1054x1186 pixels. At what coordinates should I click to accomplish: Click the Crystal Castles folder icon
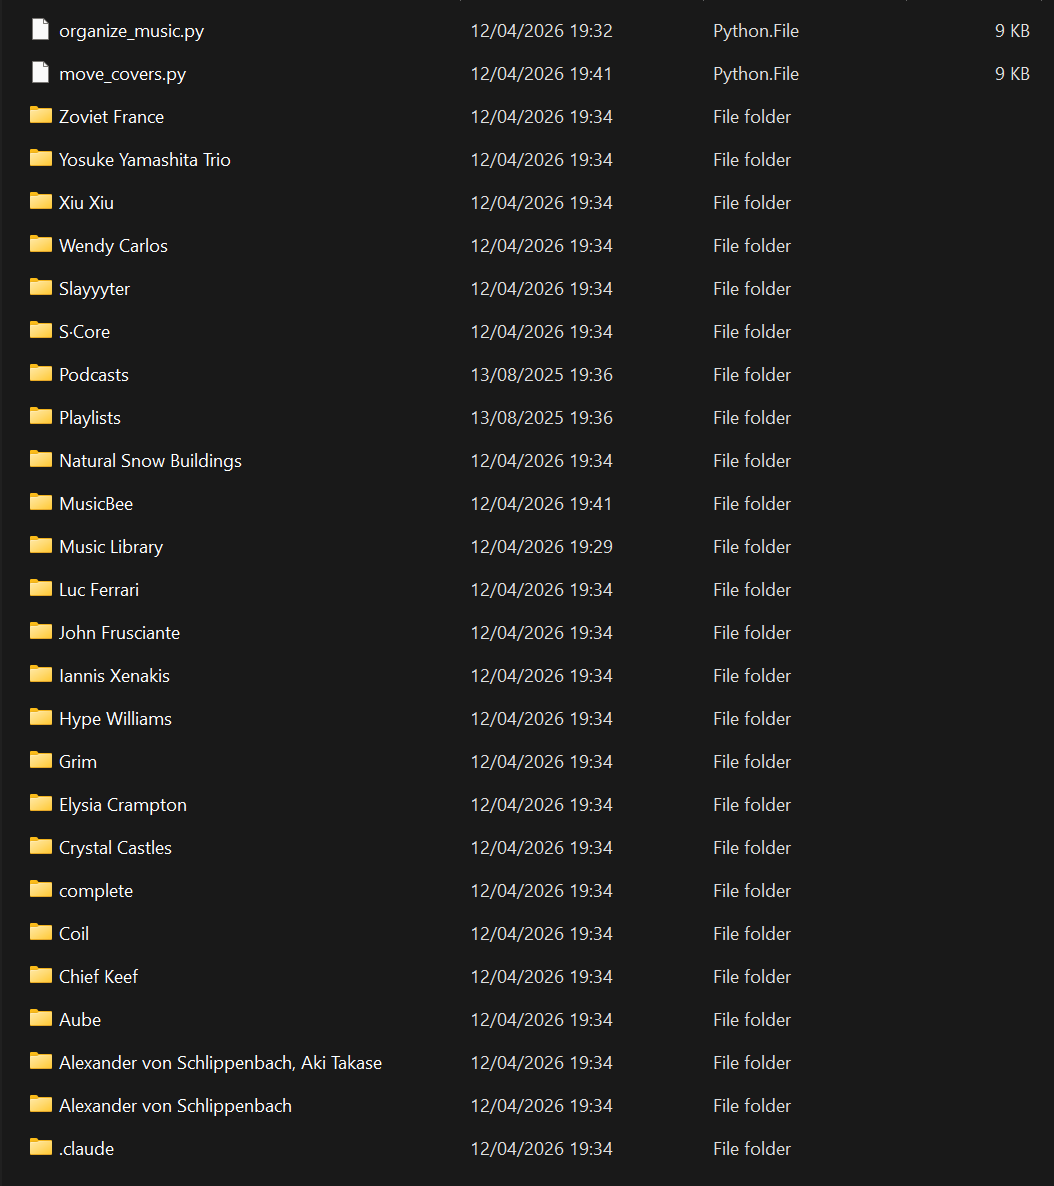pos(41,846)
